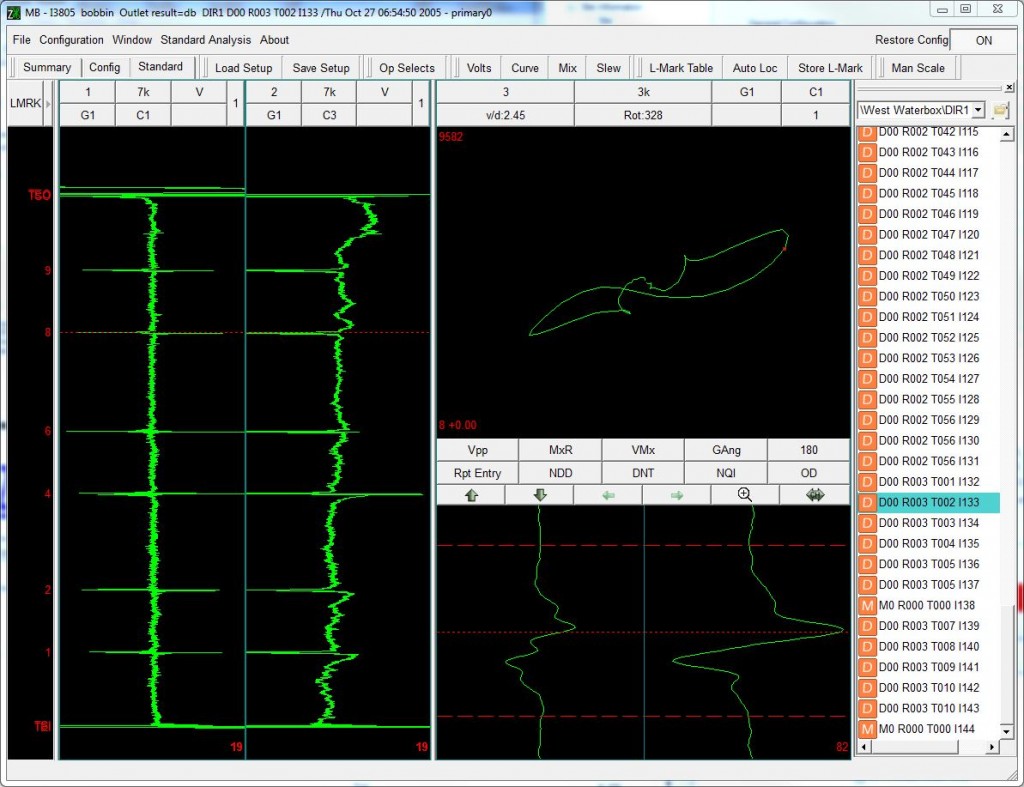
Task: Click the M icon on M0 R000 T000 I138
Action: click(x=866, y=605)
